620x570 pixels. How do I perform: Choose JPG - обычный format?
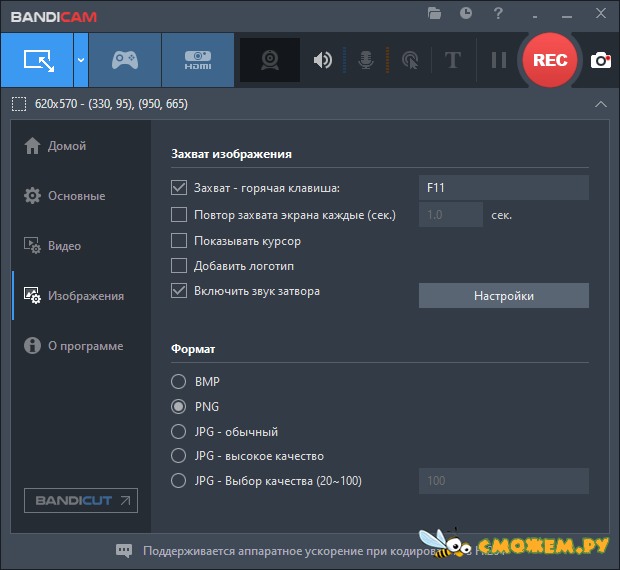(179, 431)
